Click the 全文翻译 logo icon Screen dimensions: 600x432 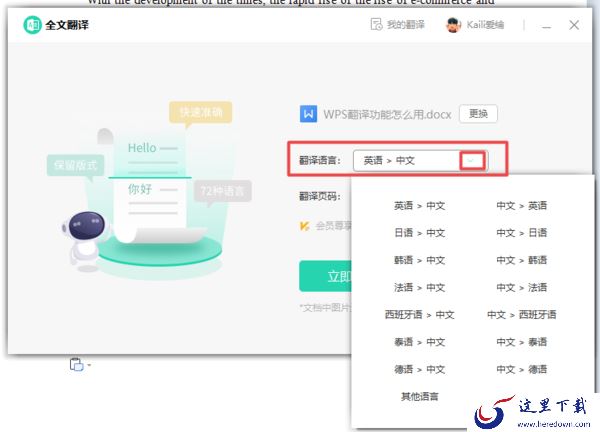point(33,25)
